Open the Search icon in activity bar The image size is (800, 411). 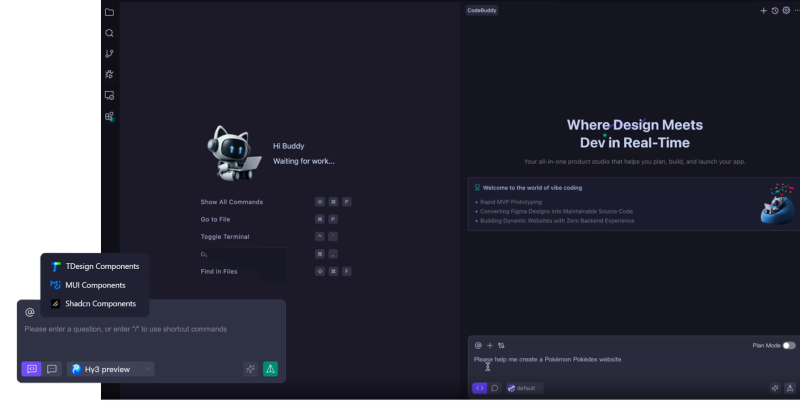point(109,33)
